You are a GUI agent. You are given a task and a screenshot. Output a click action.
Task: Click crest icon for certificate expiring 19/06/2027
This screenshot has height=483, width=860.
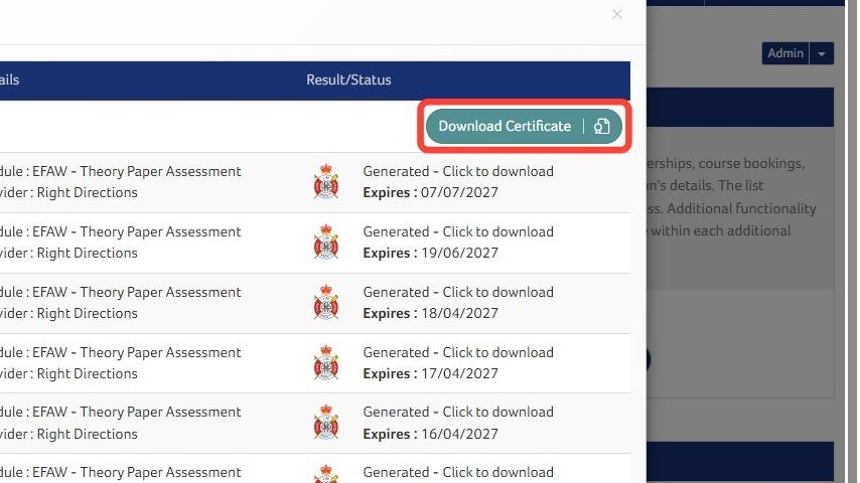326,242
